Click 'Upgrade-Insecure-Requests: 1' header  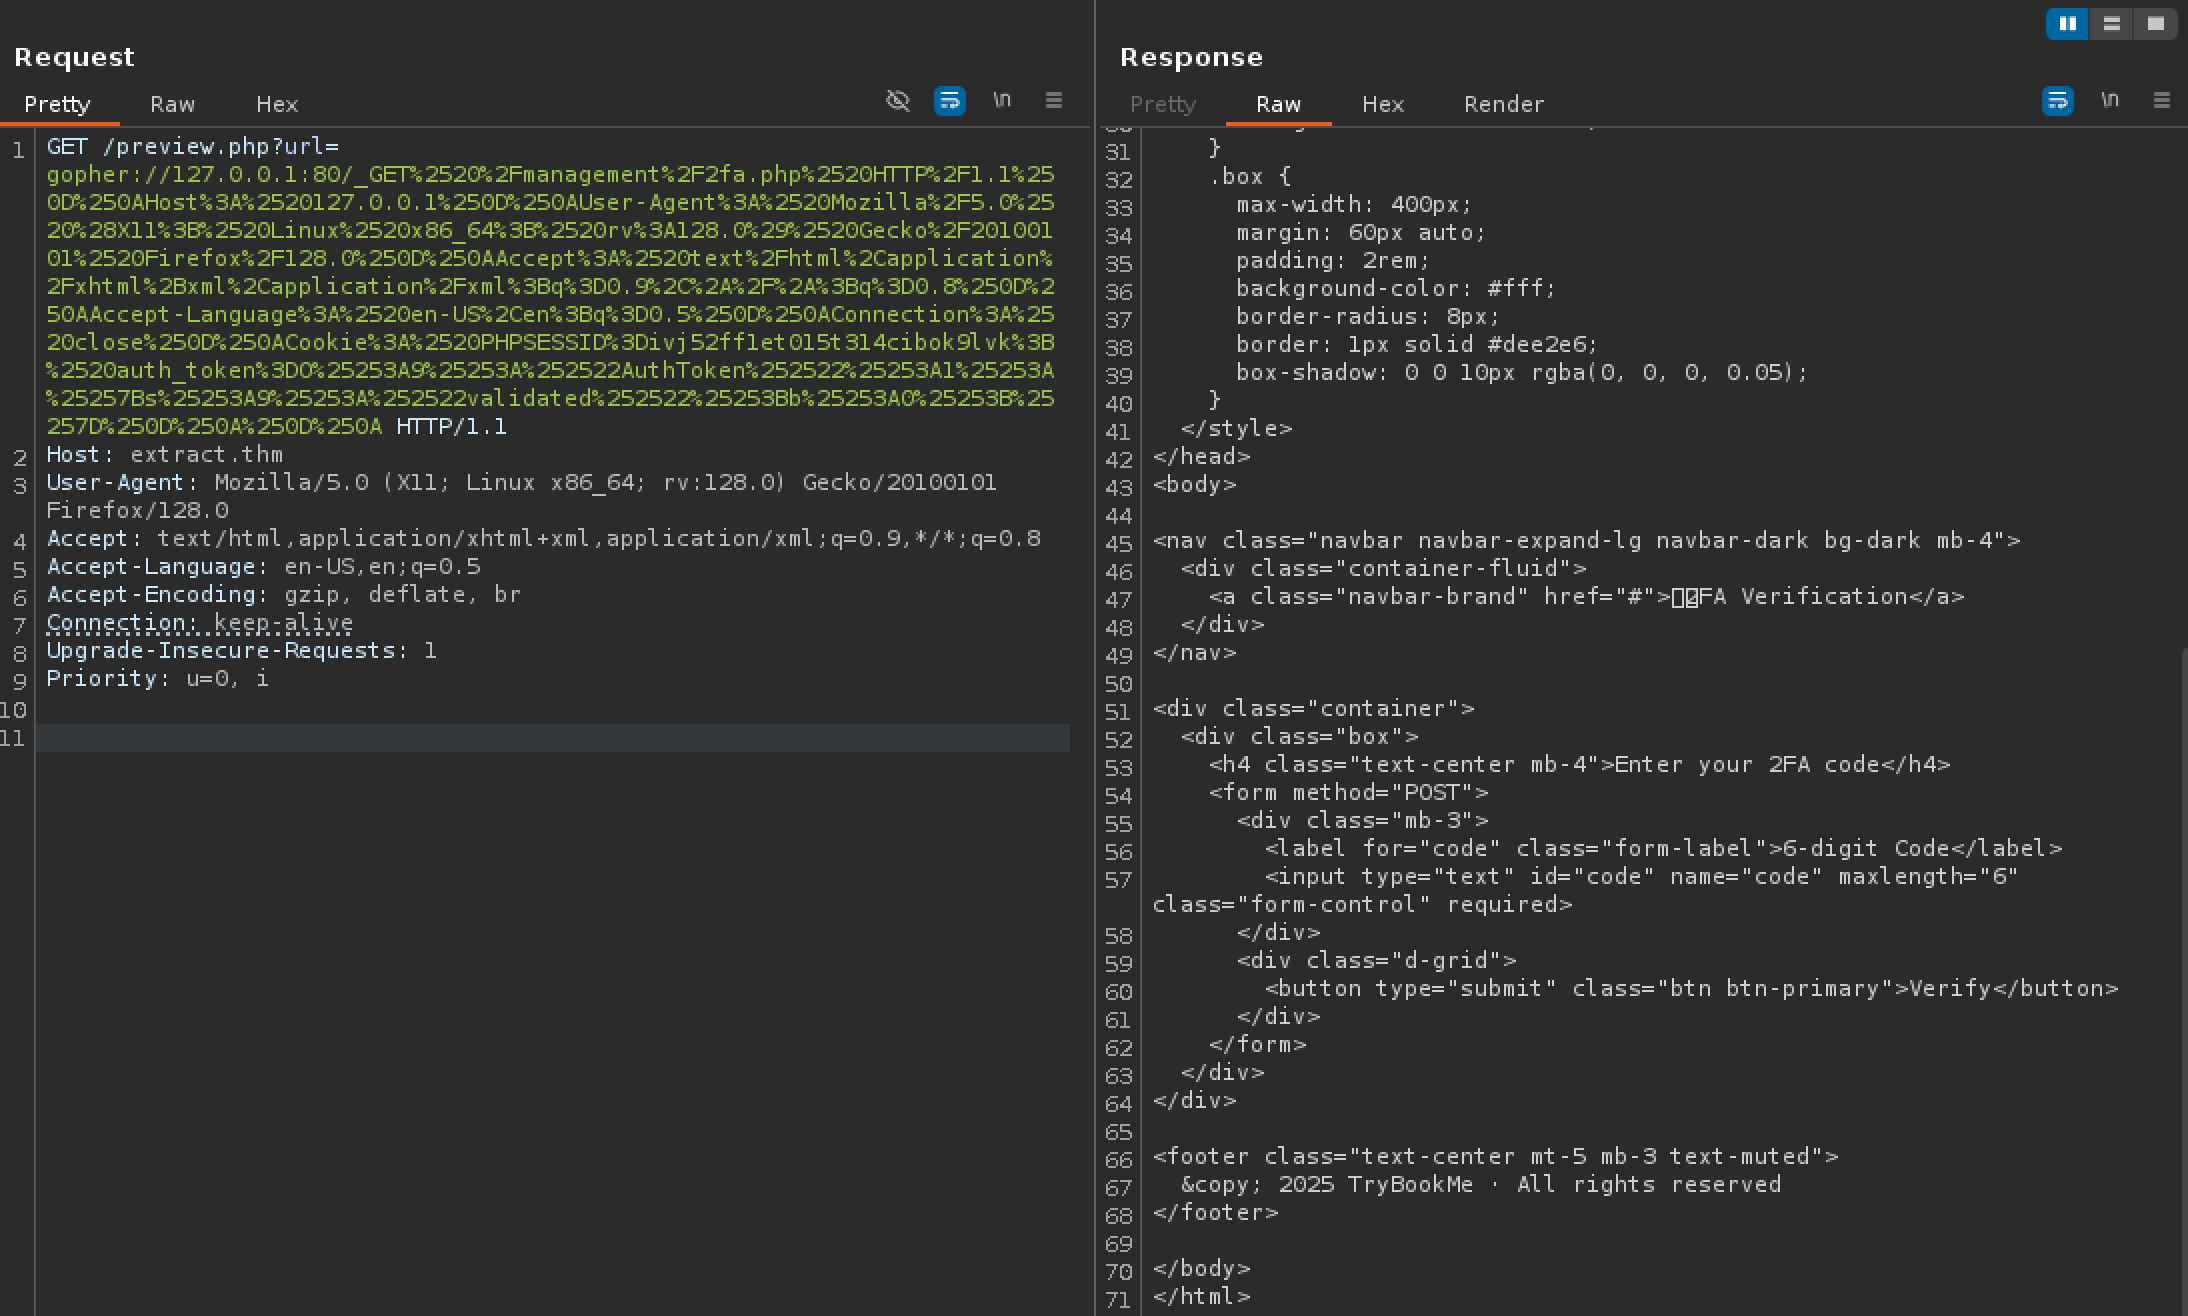(242, 650)
